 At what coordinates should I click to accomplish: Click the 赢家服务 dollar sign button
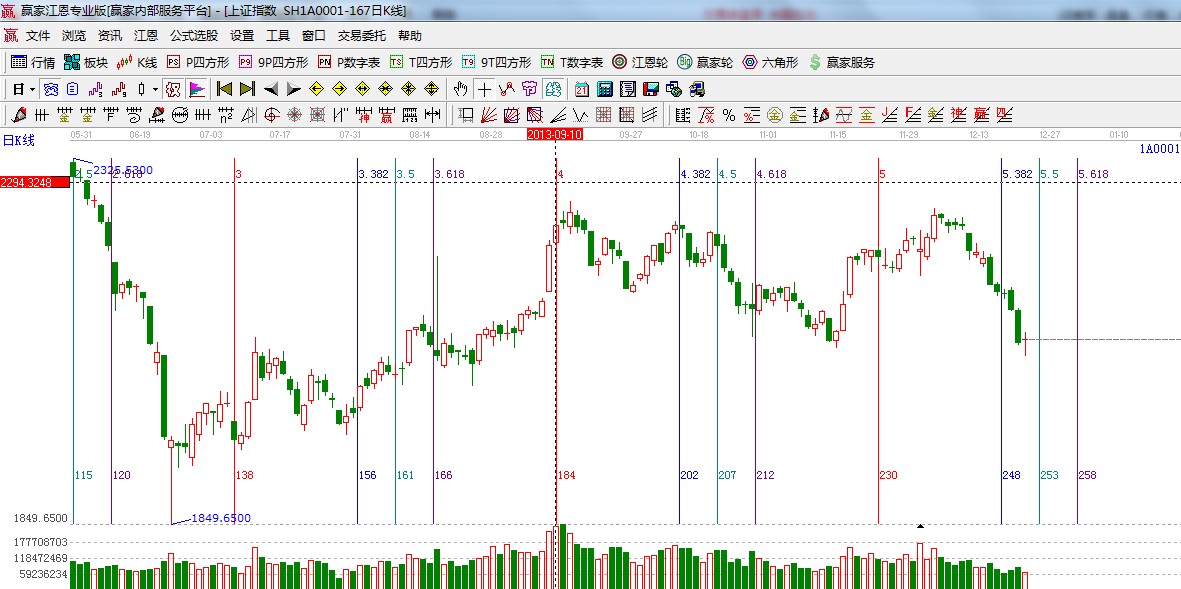(841, 62)
